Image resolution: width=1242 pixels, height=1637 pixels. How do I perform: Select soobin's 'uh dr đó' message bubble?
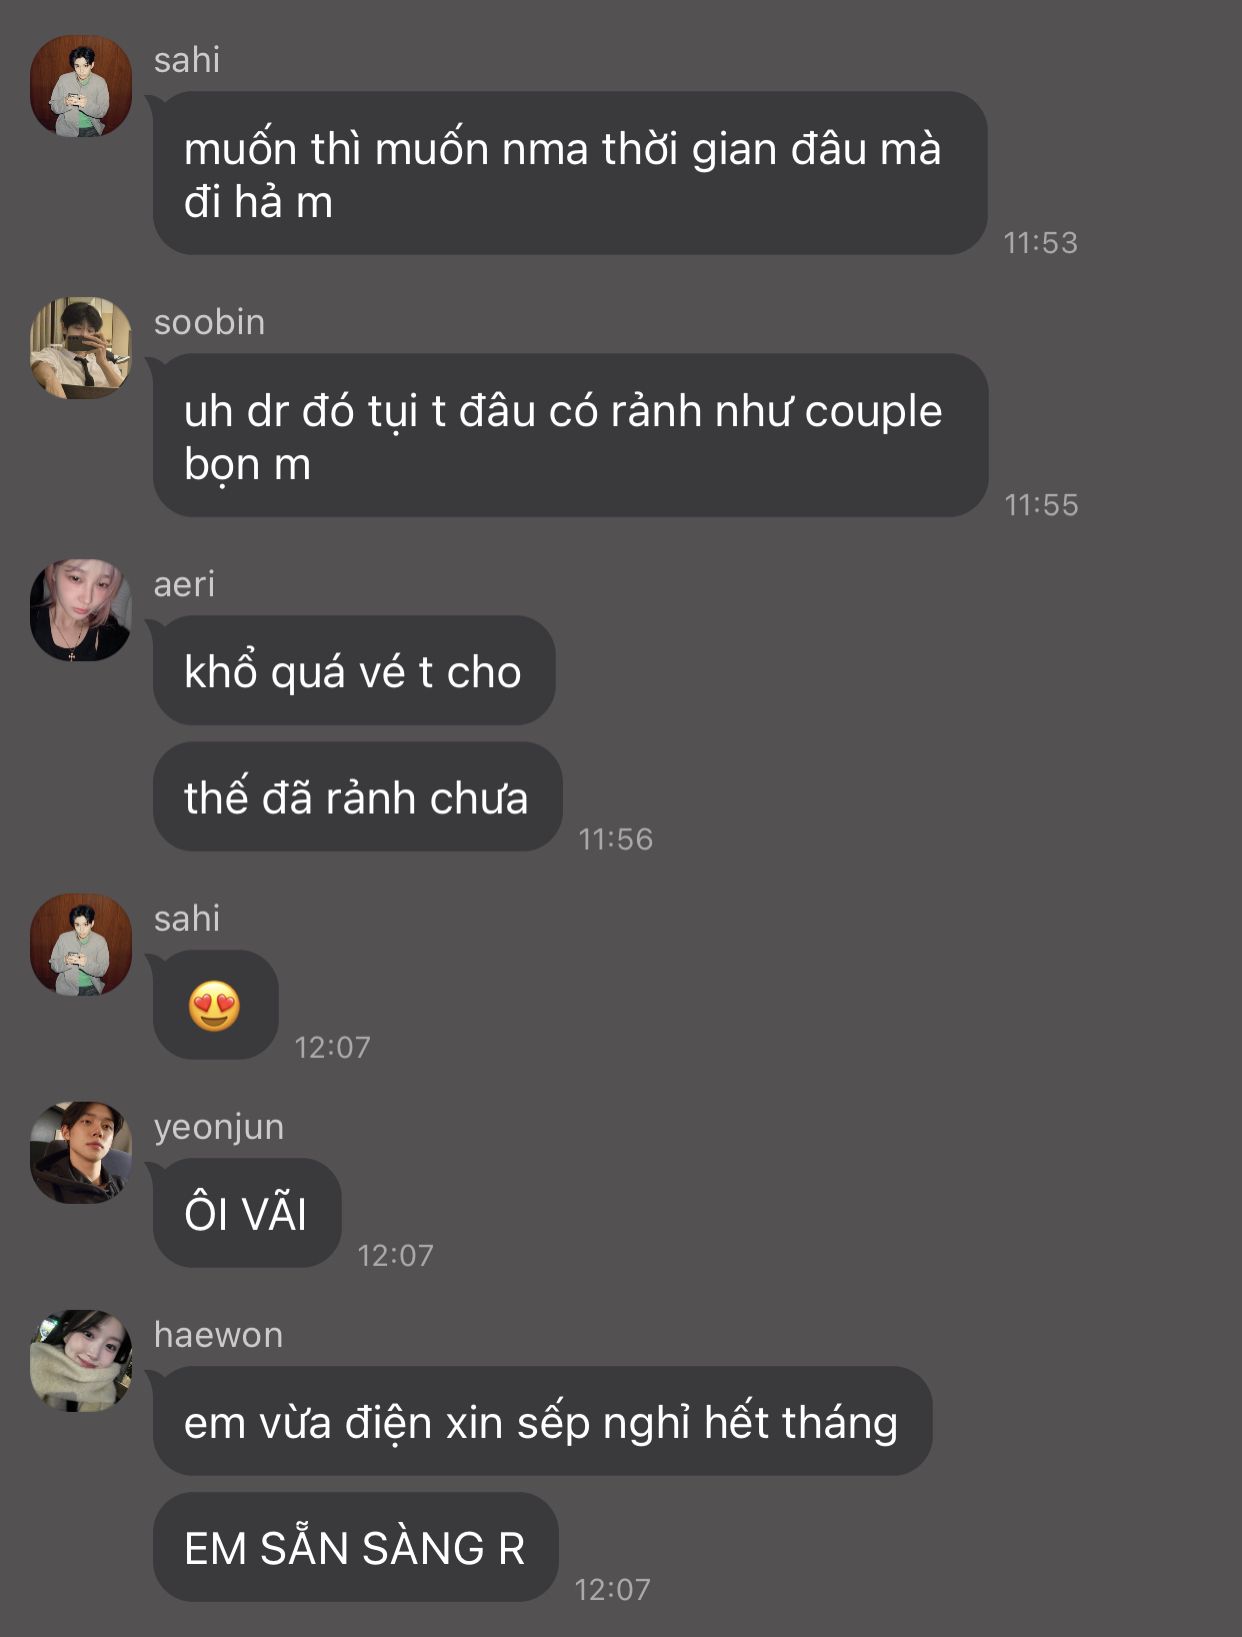pyautogui.click(x=570, y=435)
